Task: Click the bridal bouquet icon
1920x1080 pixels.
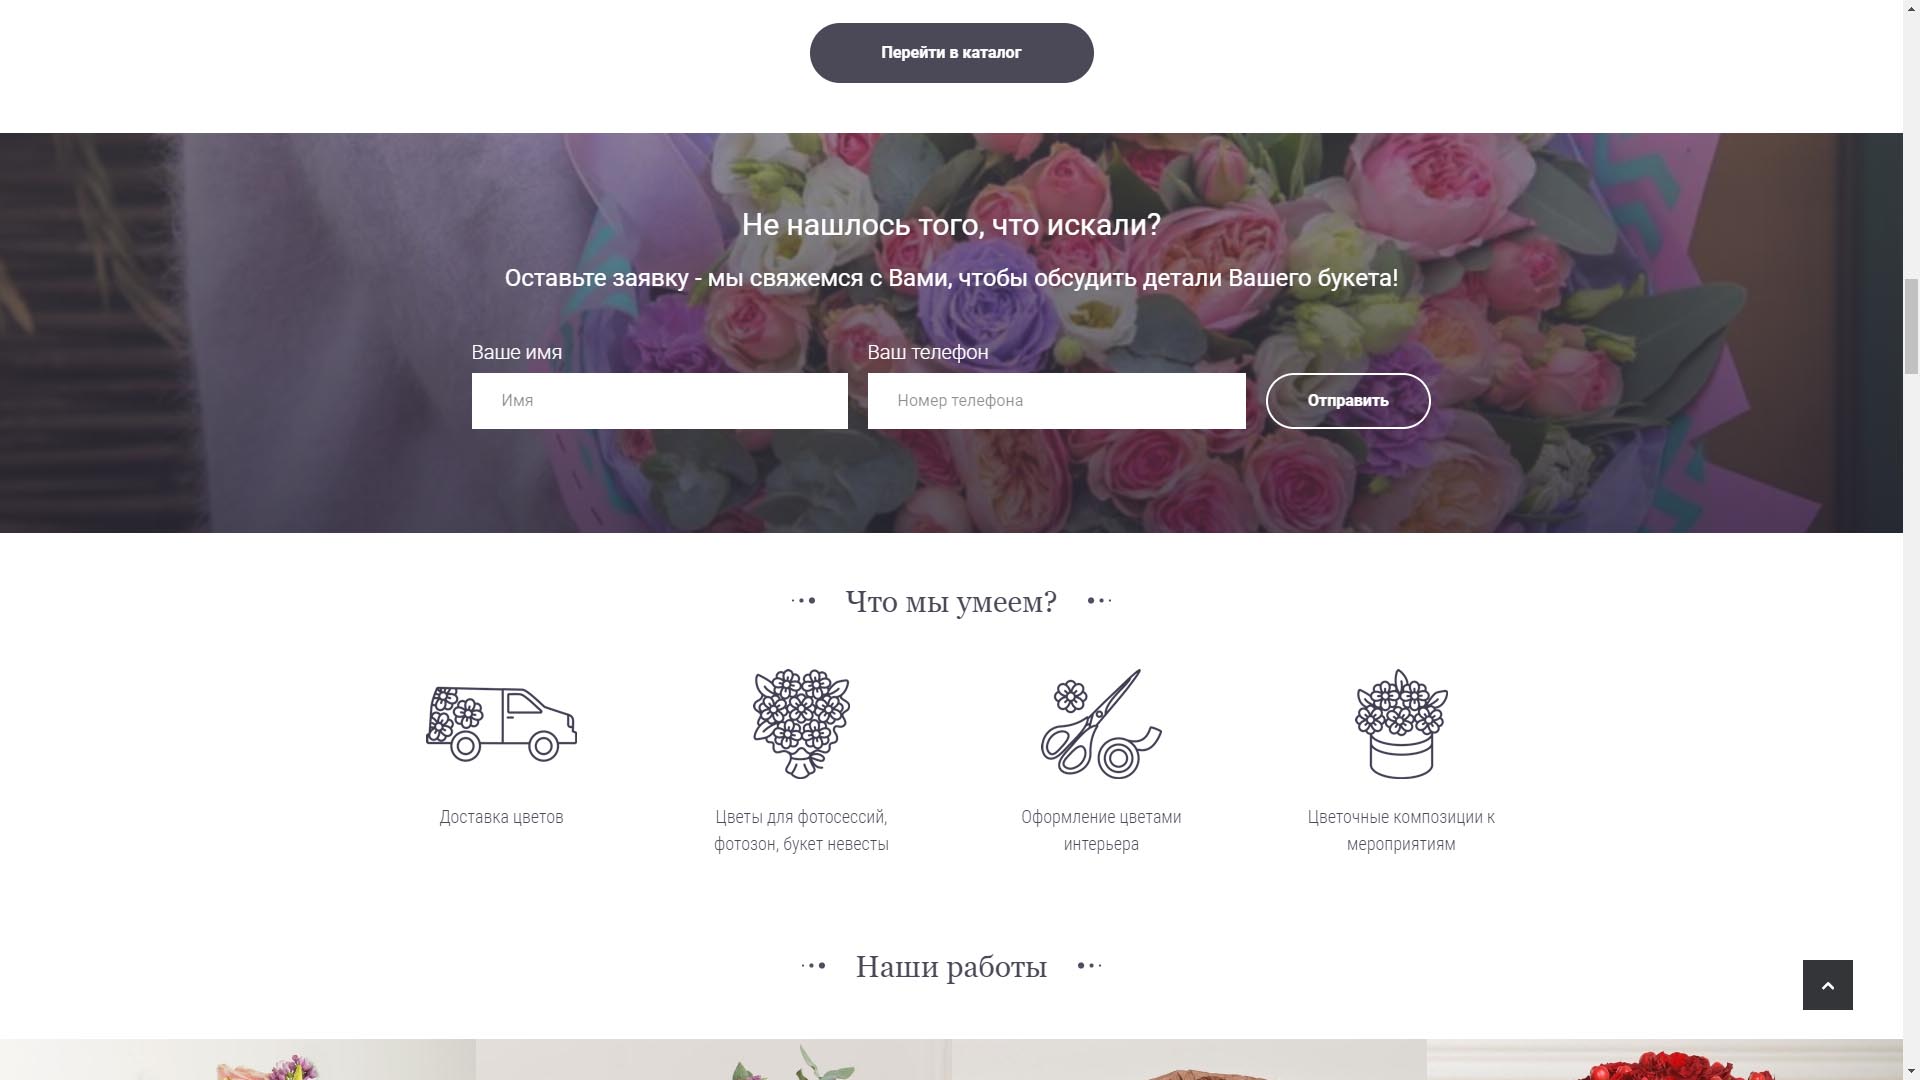Action: [x=801, y=724]
